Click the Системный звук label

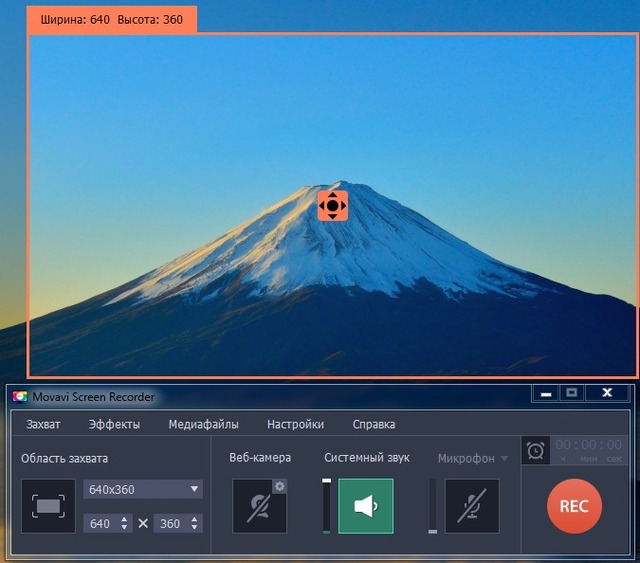pos(367,458)
